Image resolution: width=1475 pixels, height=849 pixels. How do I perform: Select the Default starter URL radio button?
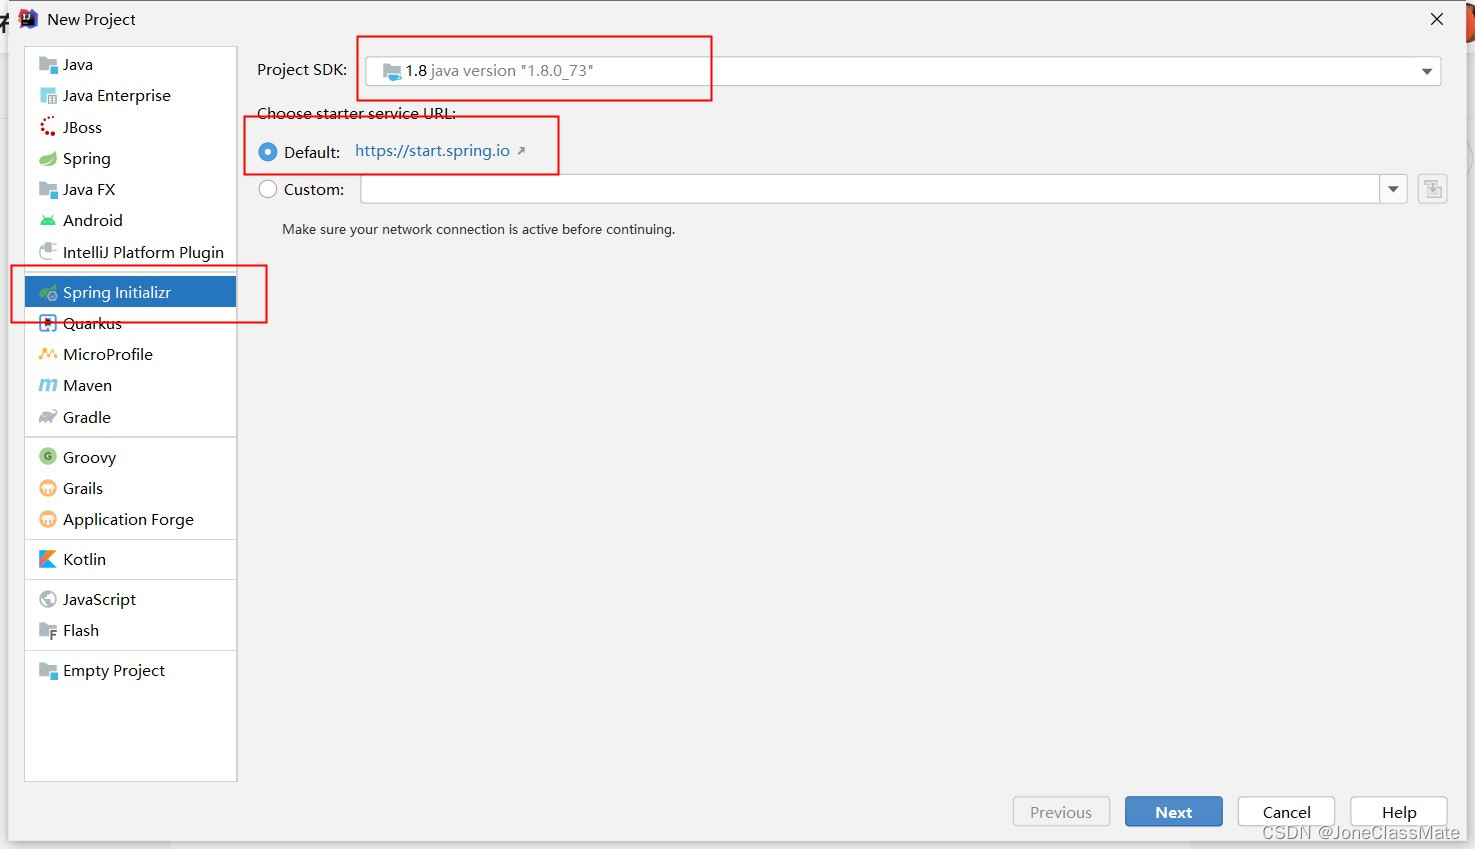click(x=268, y=152)
